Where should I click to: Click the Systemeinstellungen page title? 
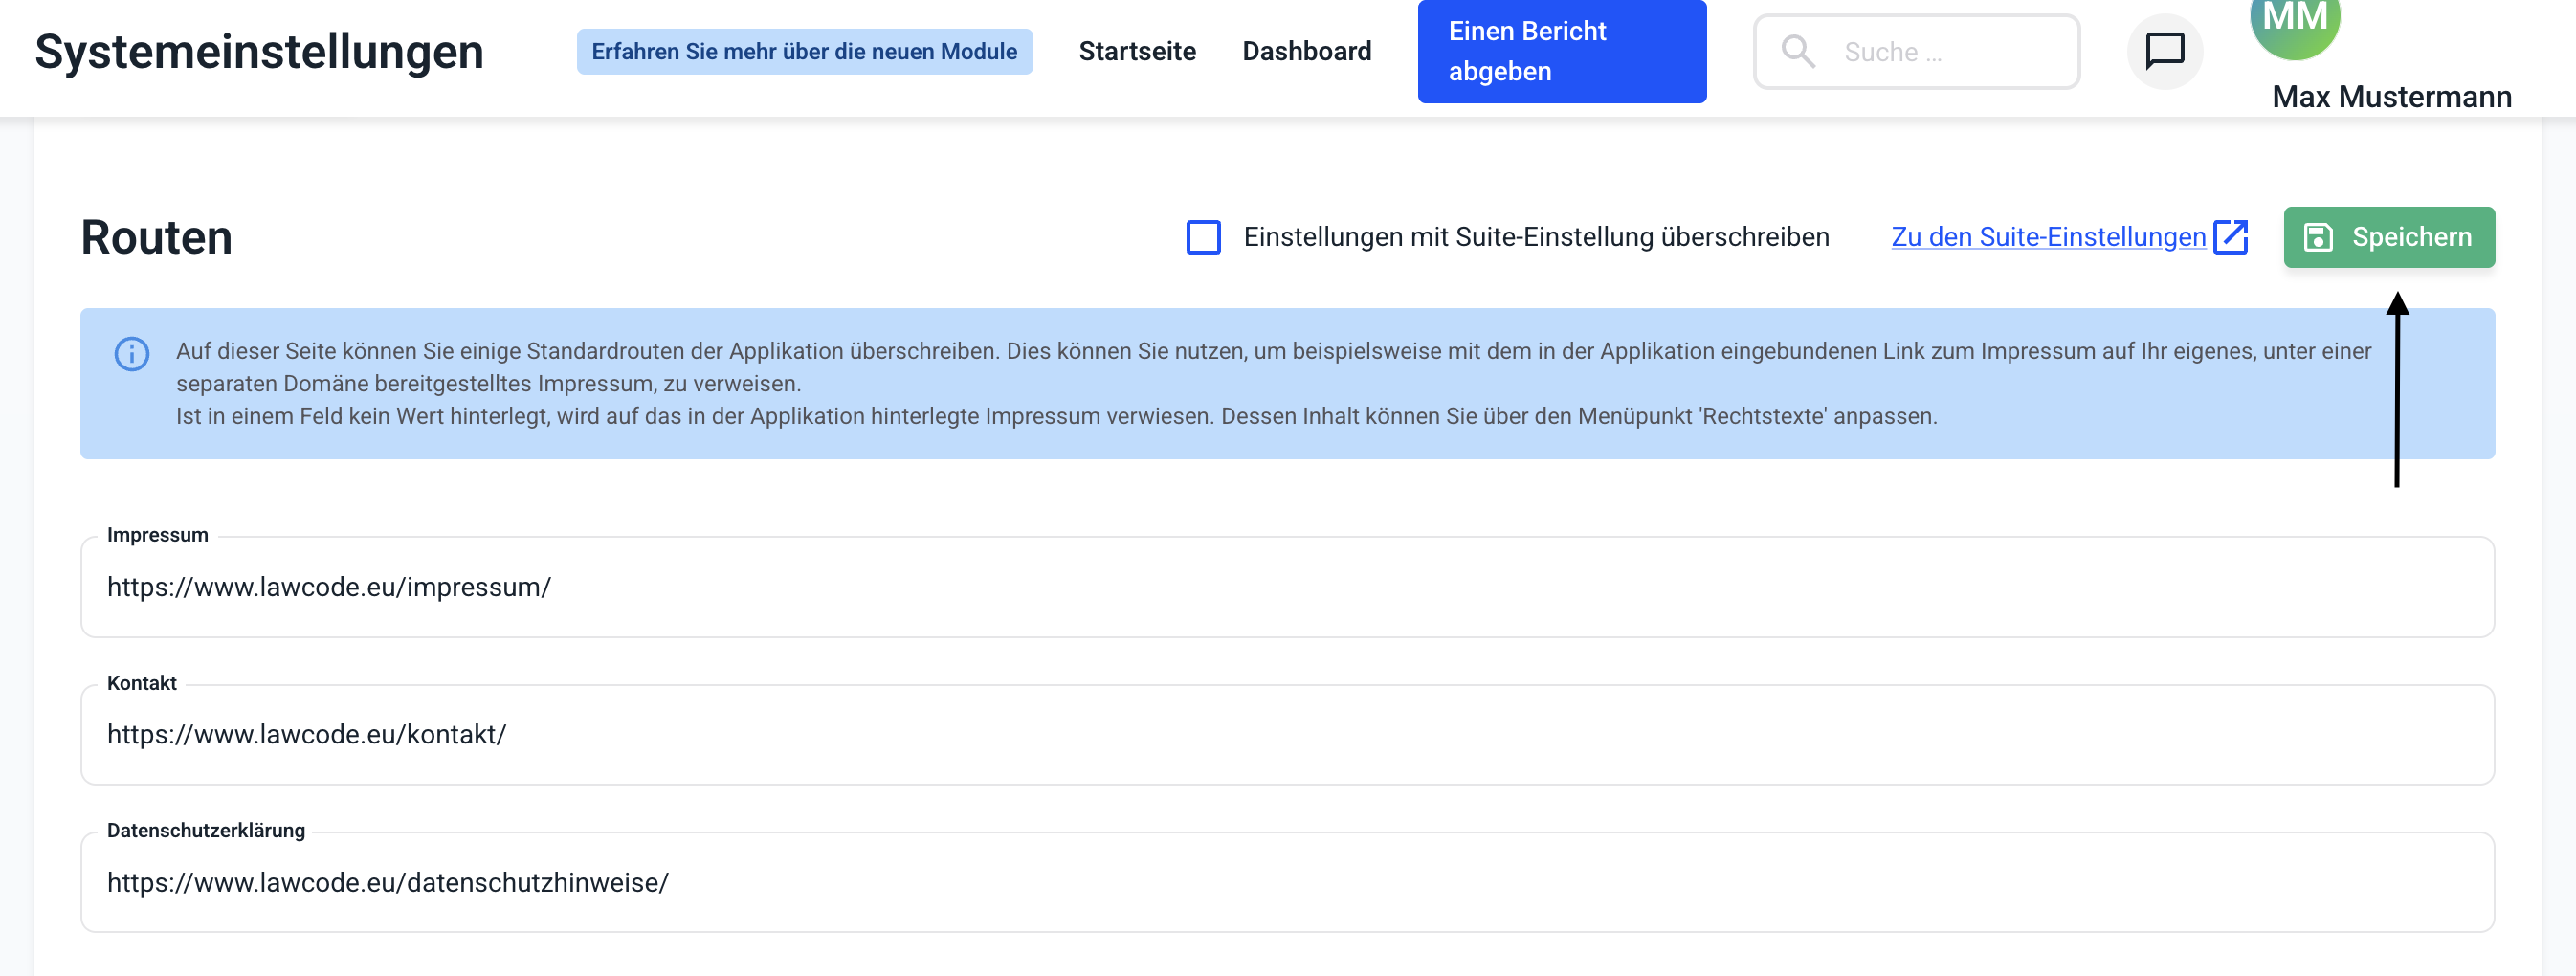[x=259, y=51]
